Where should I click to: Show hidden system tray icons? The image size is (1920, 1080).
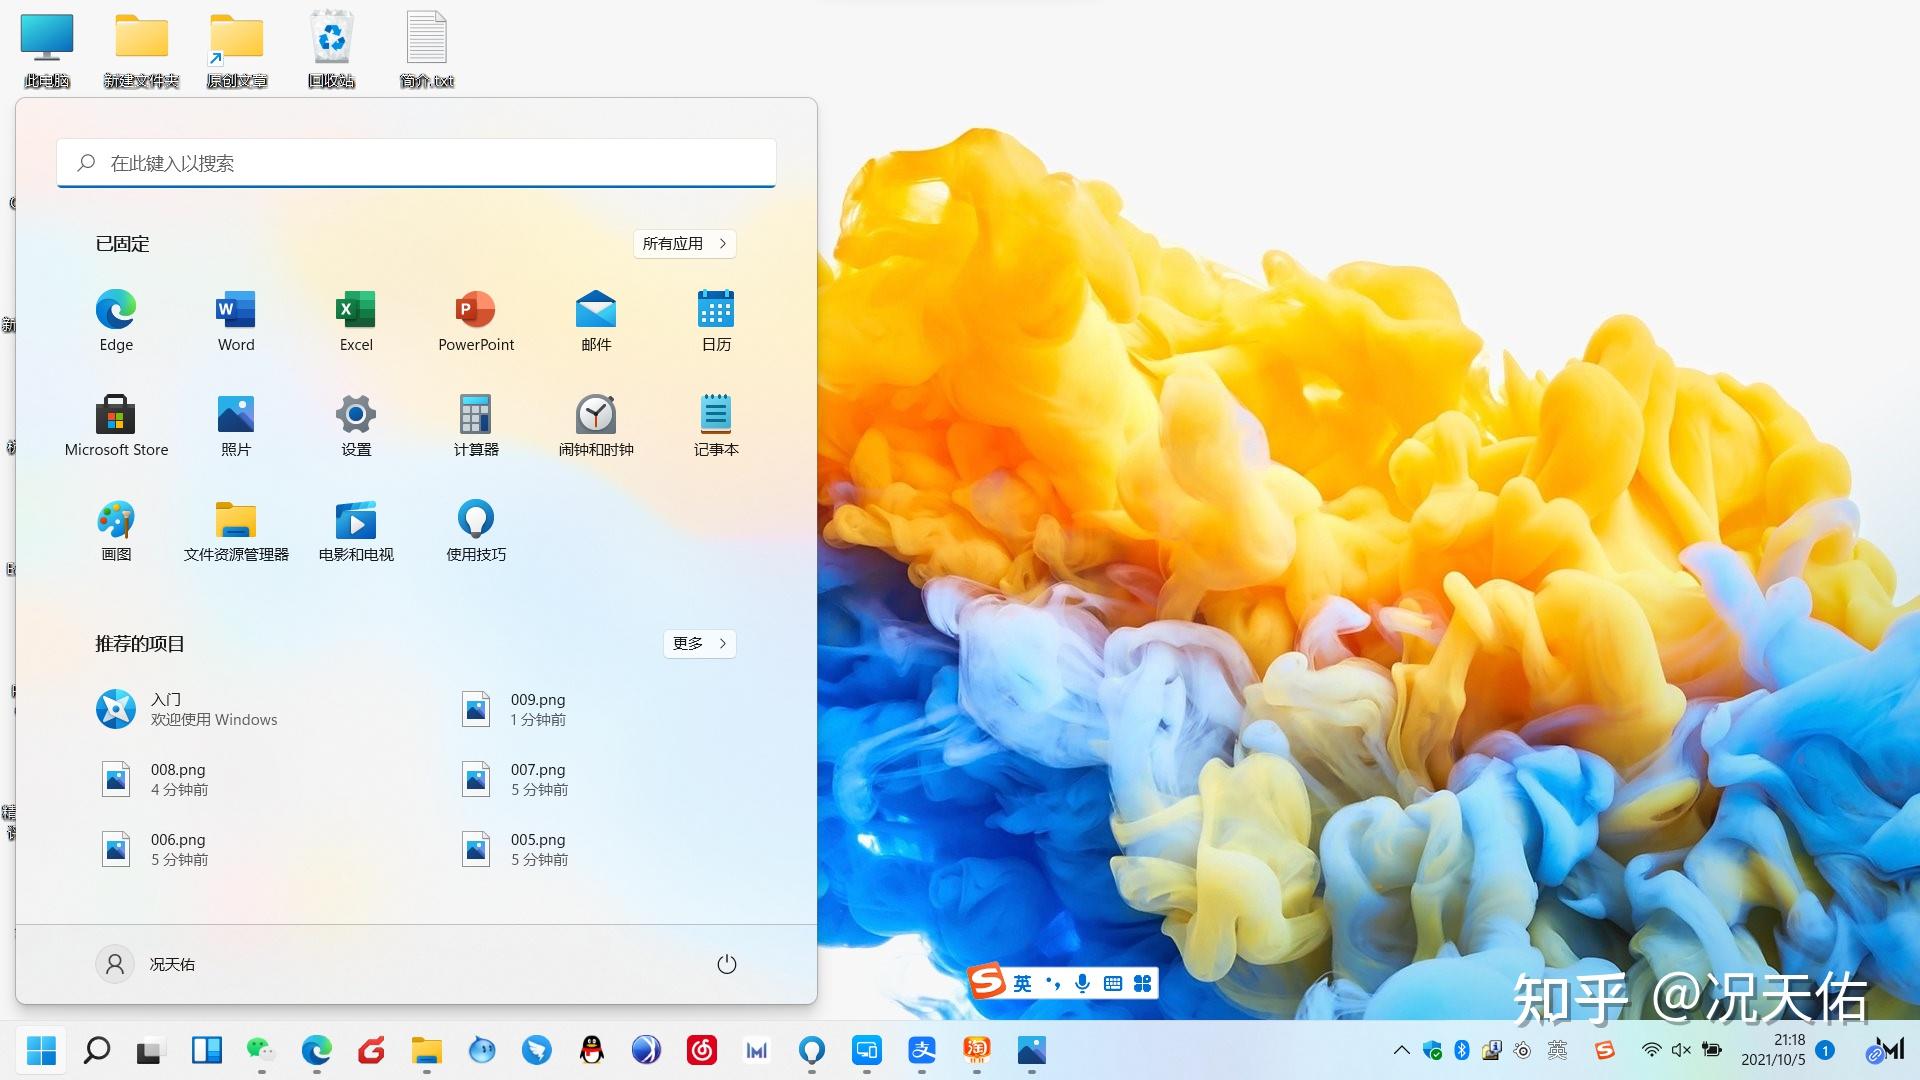pos(1402,1050)
